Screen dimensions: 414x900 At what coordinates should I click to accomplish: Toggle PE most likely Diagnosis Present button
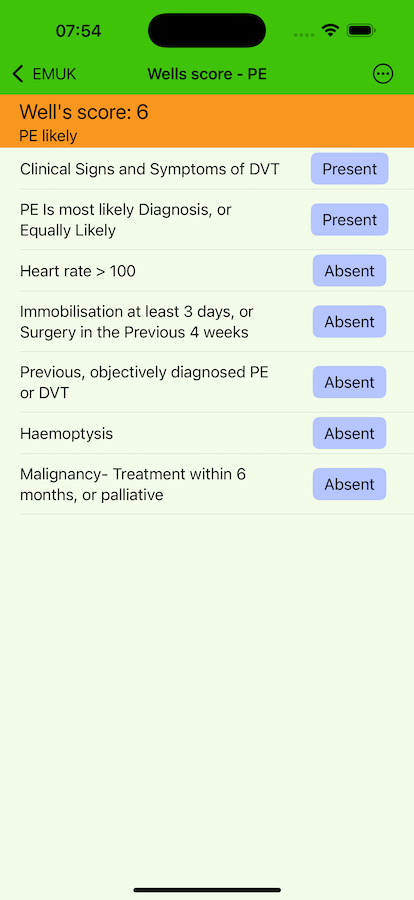350,220
